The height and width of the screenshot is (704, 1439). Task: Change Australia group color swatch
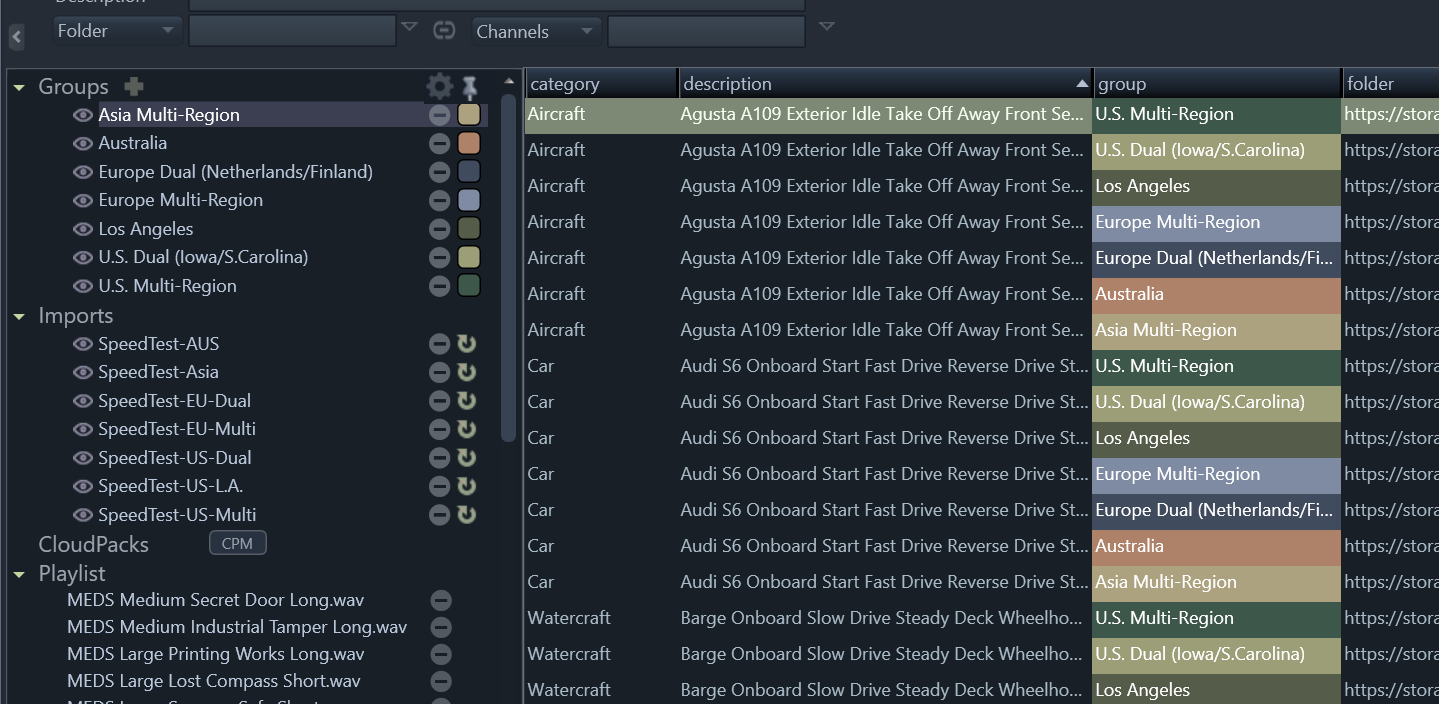[469, 143]
